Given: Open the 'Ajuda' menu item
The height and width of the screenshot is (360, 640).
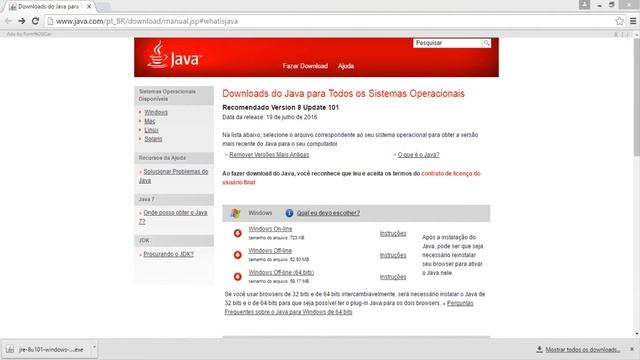Looking at the screenshot, I should click(x=346, y=66).
